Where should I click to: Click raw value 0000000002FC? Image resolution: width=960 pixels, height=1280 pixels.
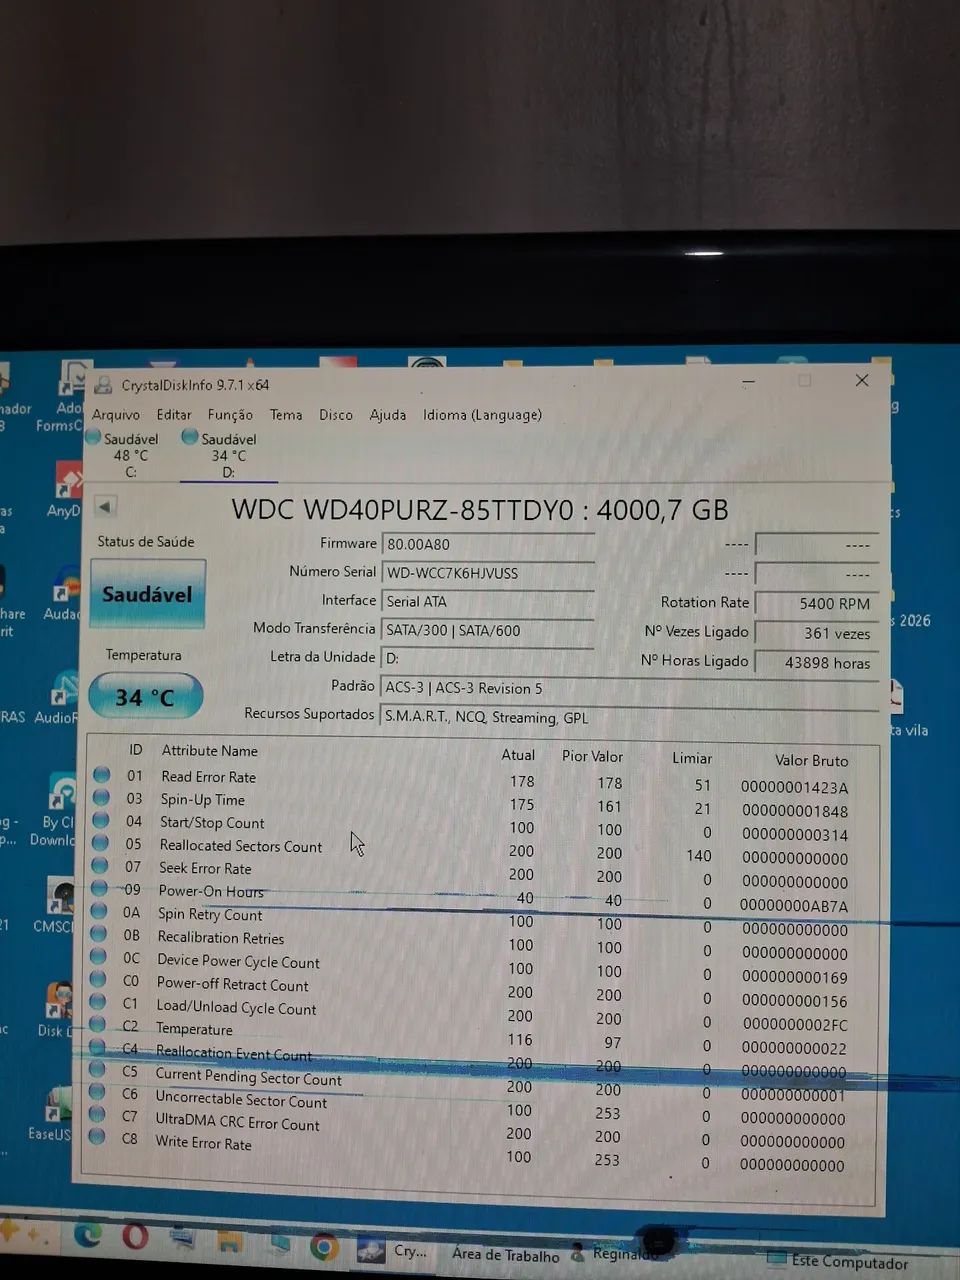[794, 1025]
